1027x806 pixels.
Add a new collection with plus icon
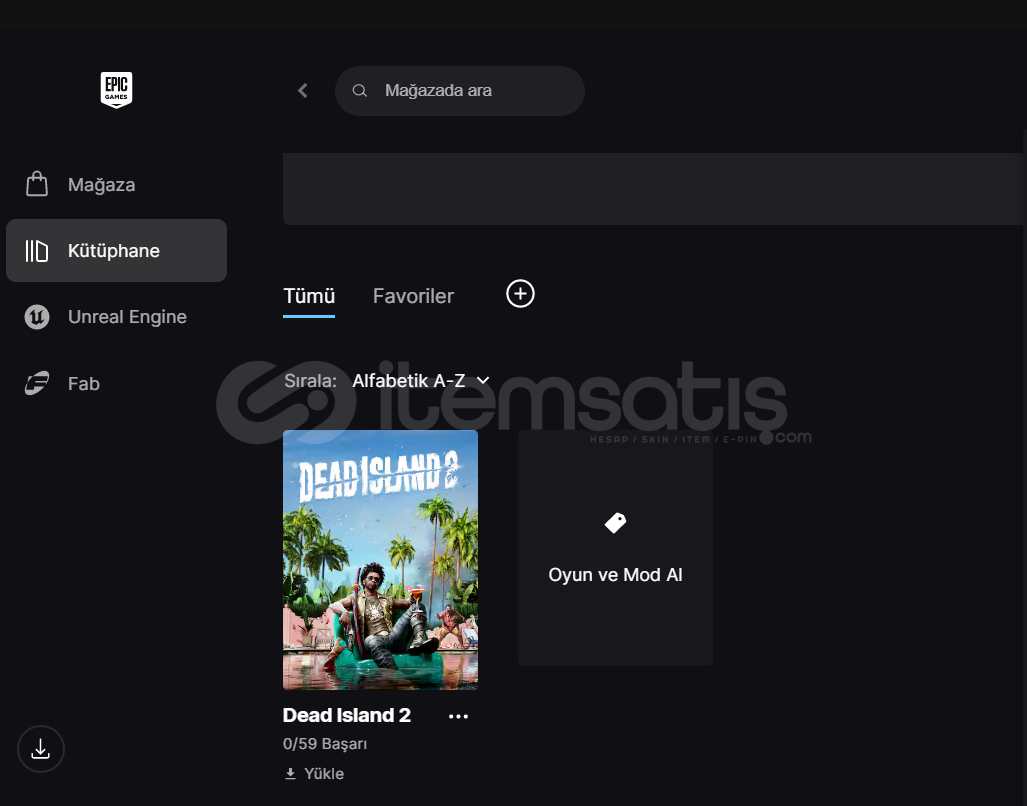point(521,293)
